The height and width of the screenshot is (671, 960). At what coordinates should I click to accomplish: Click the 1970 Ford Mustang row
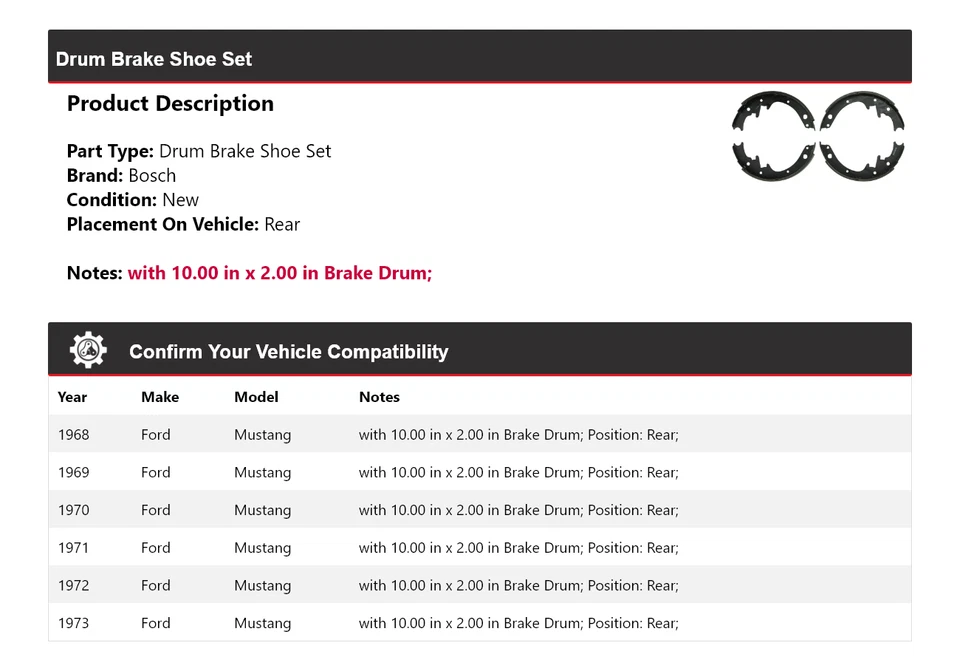tap(480, 510)
